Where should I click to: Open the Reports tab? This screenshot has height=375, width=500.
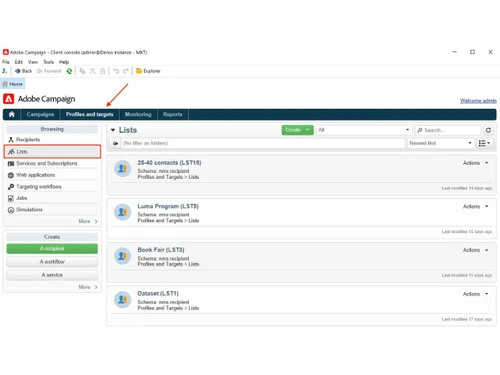coord(173,114)
